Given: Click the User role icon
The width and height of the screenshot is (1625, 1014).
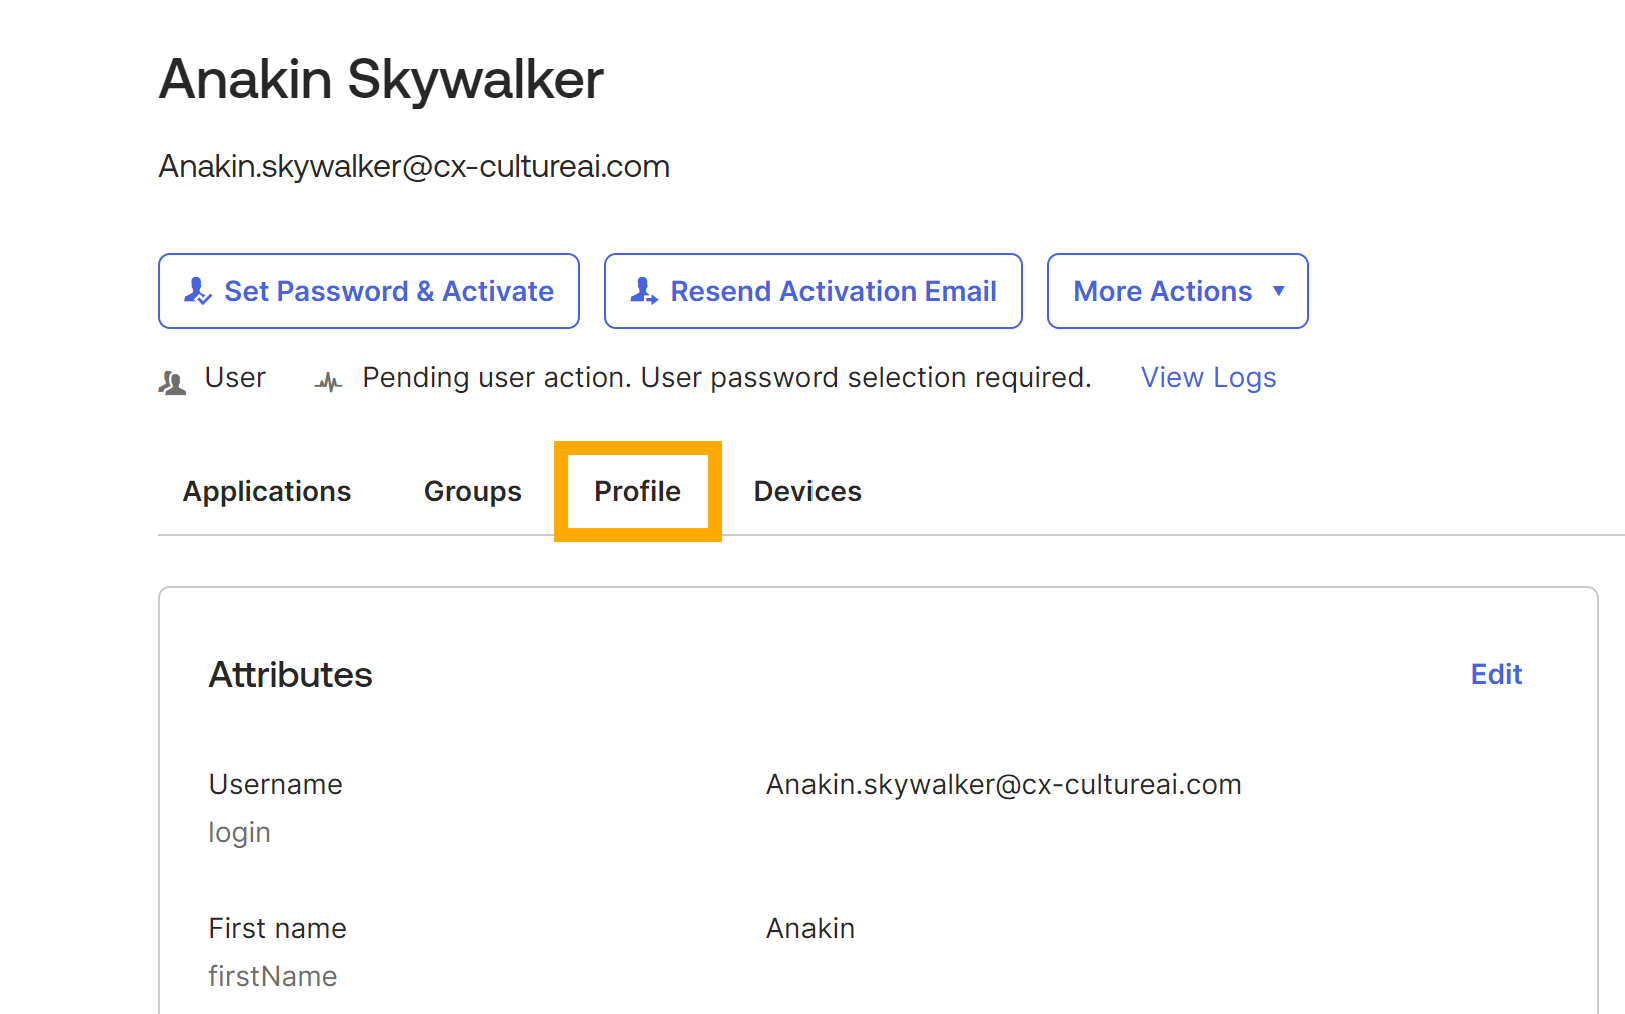Looking at the screenshot, I should [x=172, y=382].
